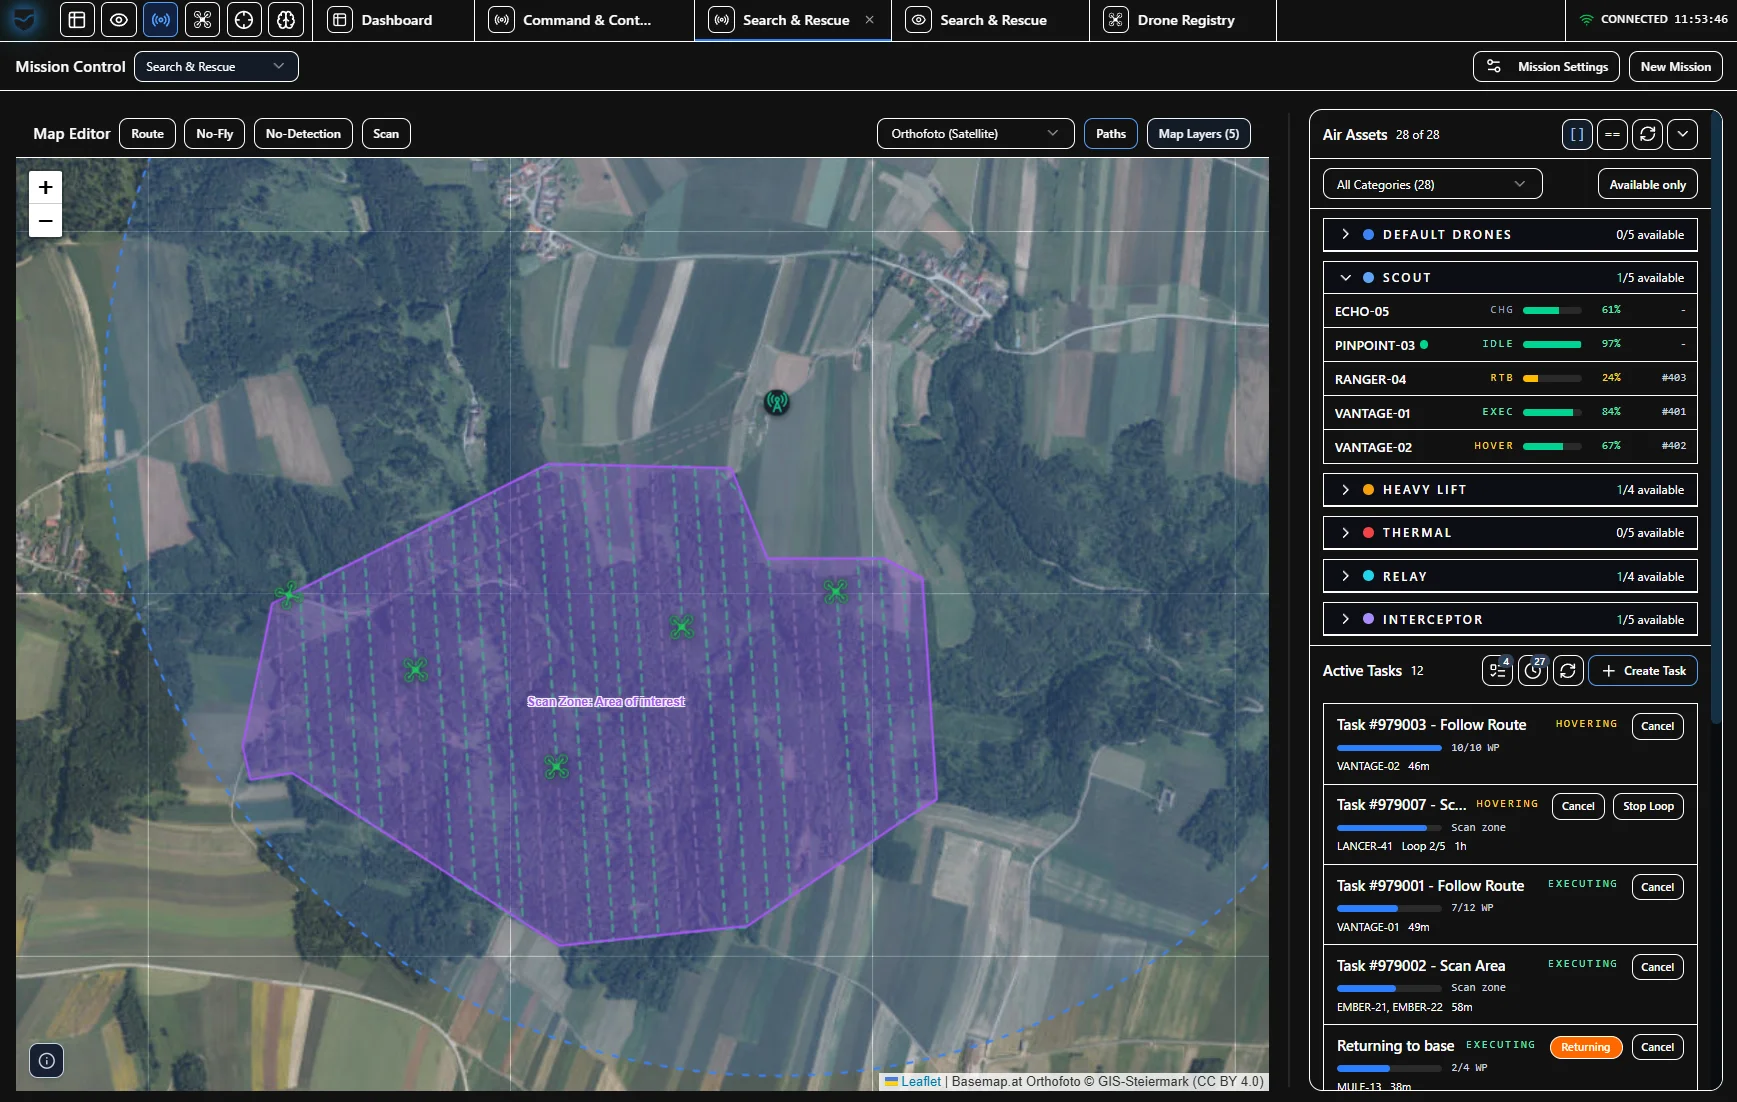Refresh the Active Tasks list
Viewport: 1737px width, 1102px height.
1568,671
